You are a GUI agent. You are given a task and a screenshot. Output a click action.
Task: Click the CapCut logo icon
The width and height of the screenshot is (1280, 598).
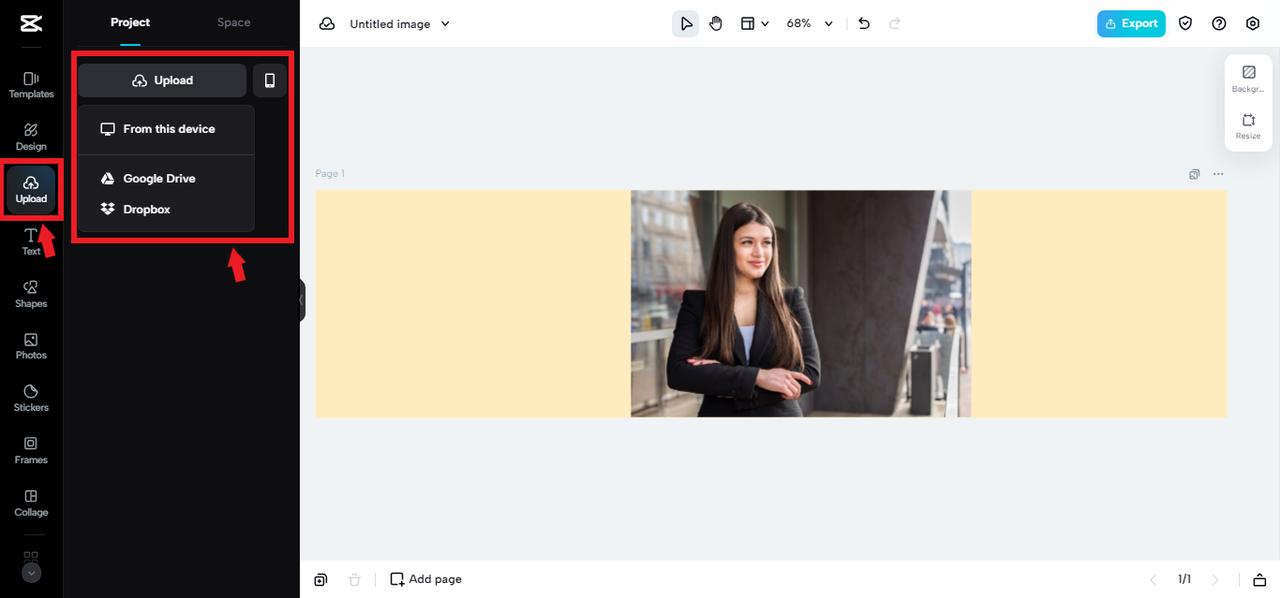(x=30, y=24)
